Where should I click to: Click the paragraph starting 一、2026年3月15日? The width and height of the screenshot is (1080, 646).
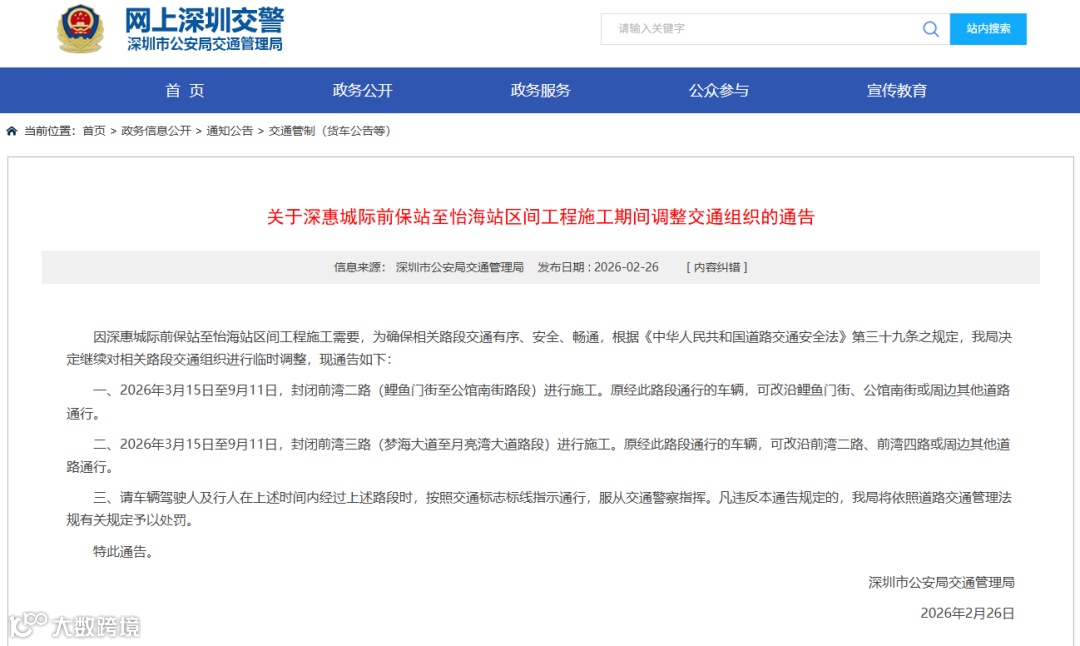pyautogui.click(x=539, y=402)
